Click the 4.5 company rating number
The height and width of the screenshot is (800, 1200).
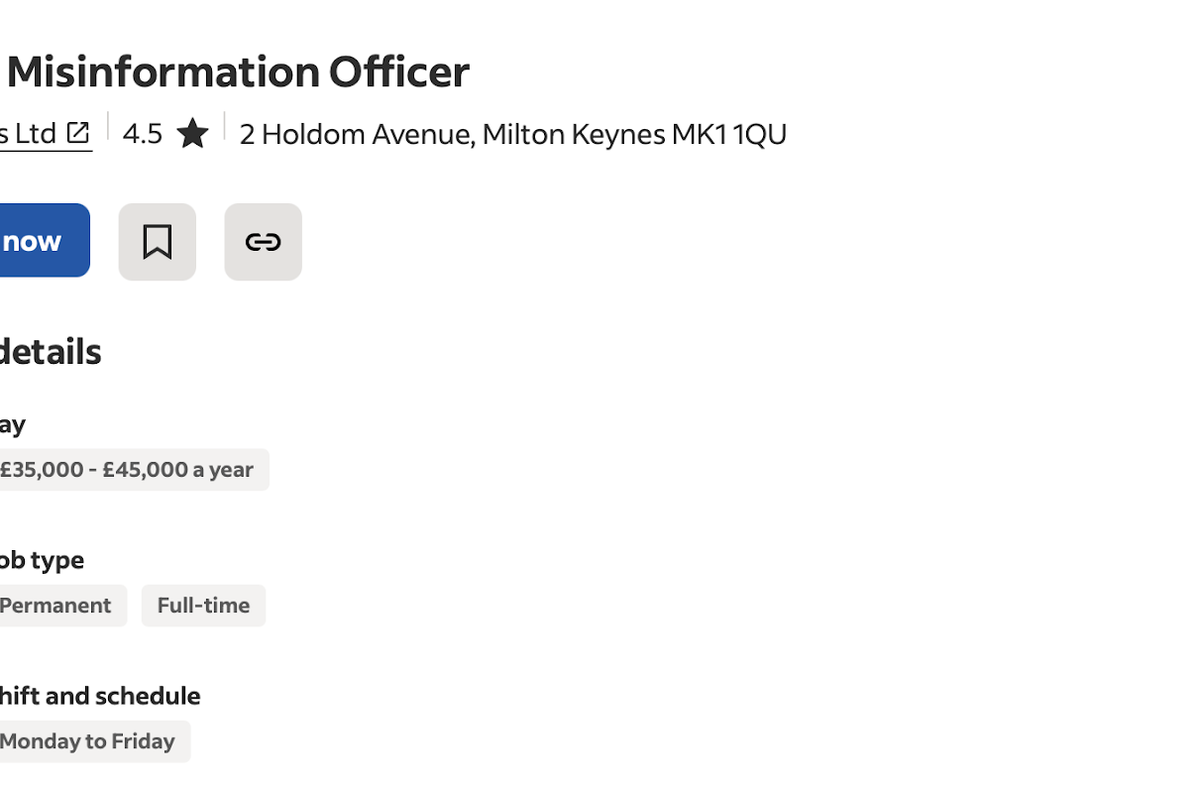tap(142, 133)
